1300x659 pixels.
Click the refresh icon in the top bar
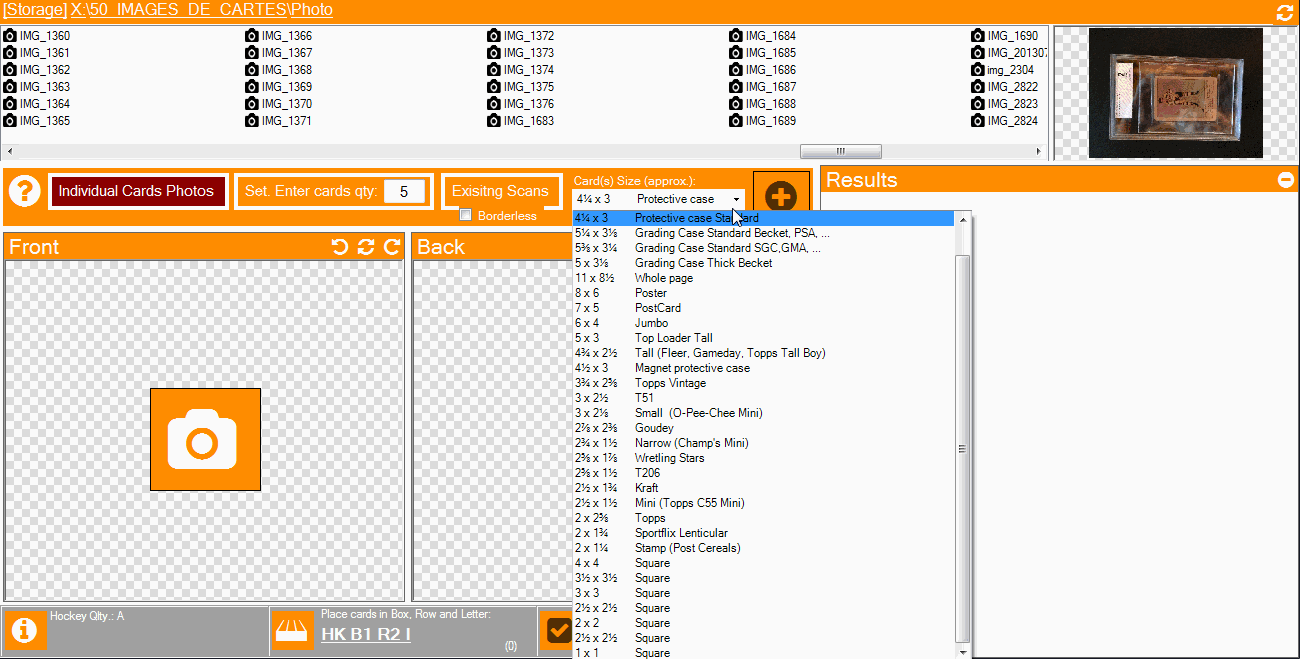tap(1285, 12)
